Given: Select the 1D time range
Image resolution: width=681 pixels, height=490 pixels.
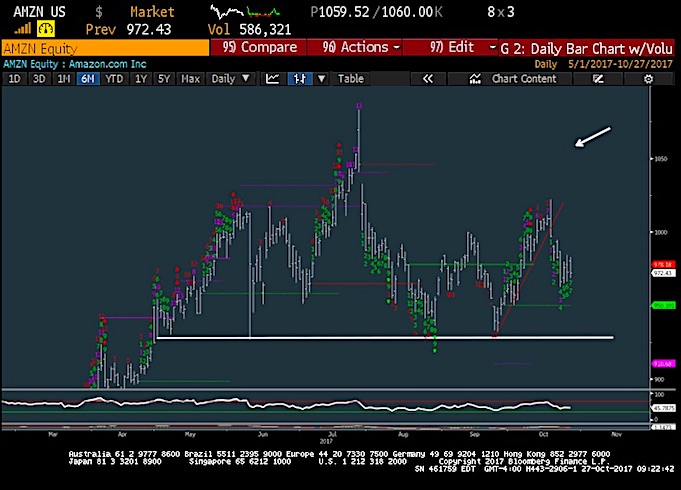Looking at the screenshot, I should click(14, 79).
